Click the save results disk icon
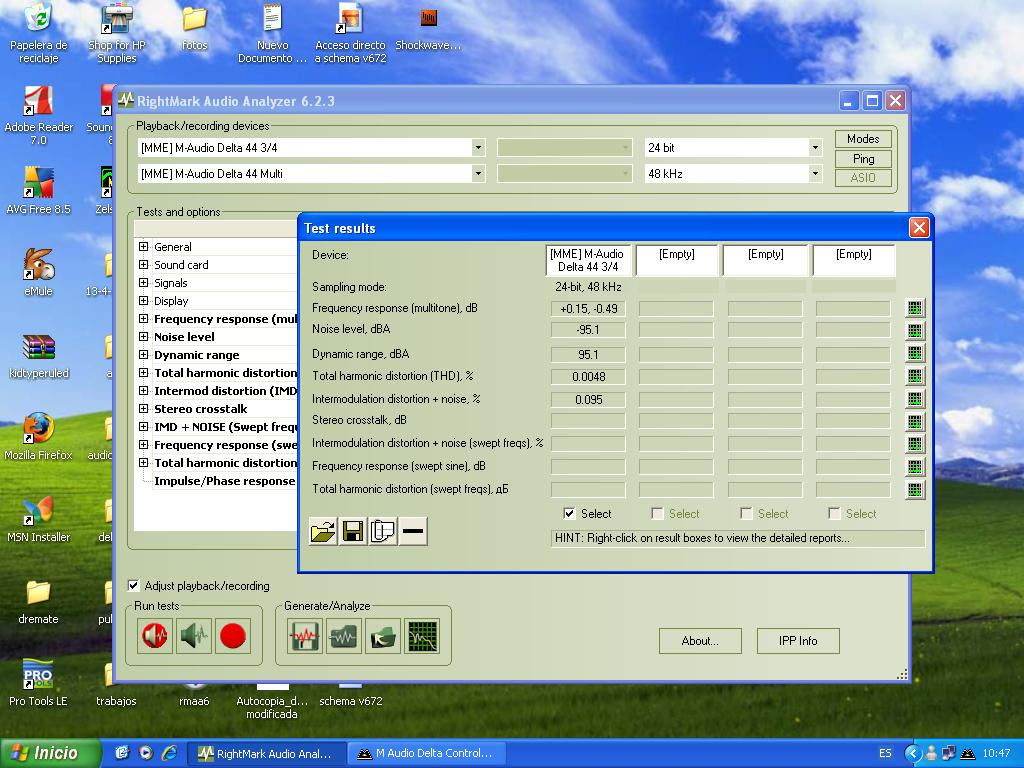This screenshot has width=1024, height=768. [352, 531]
